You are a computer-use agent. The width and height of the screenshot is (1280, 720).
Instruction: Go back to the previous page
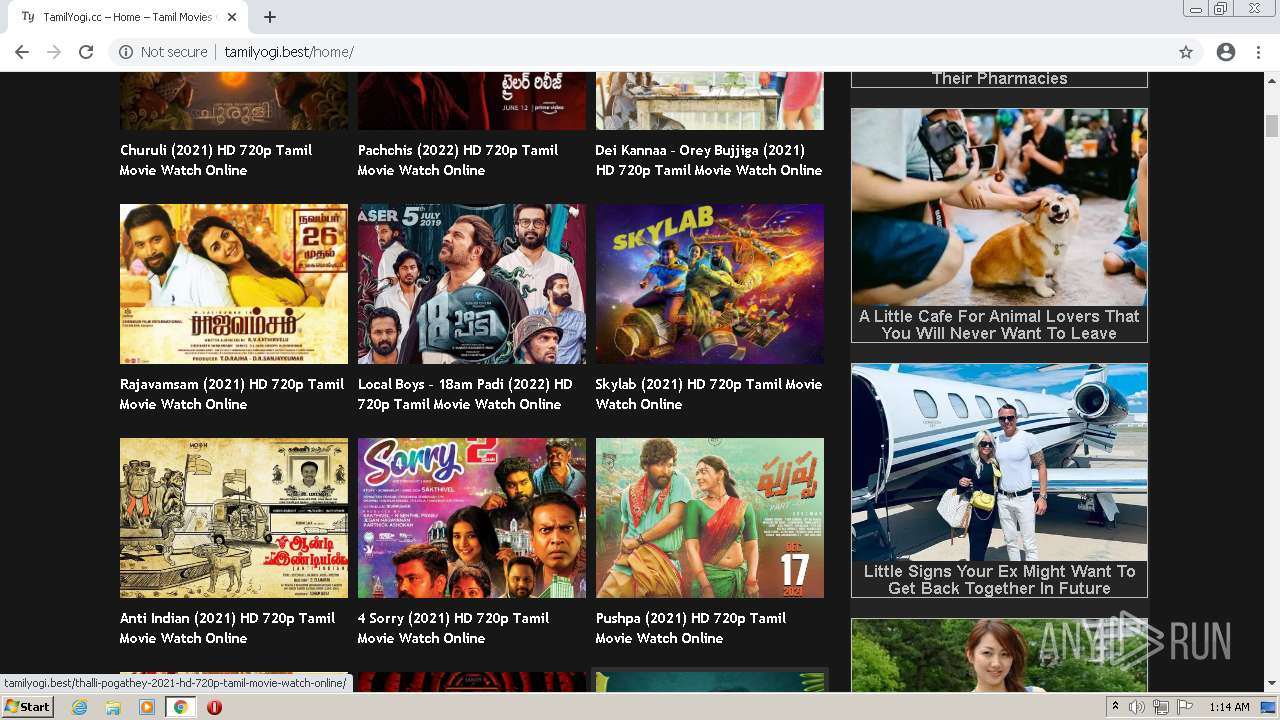(22, 52)
